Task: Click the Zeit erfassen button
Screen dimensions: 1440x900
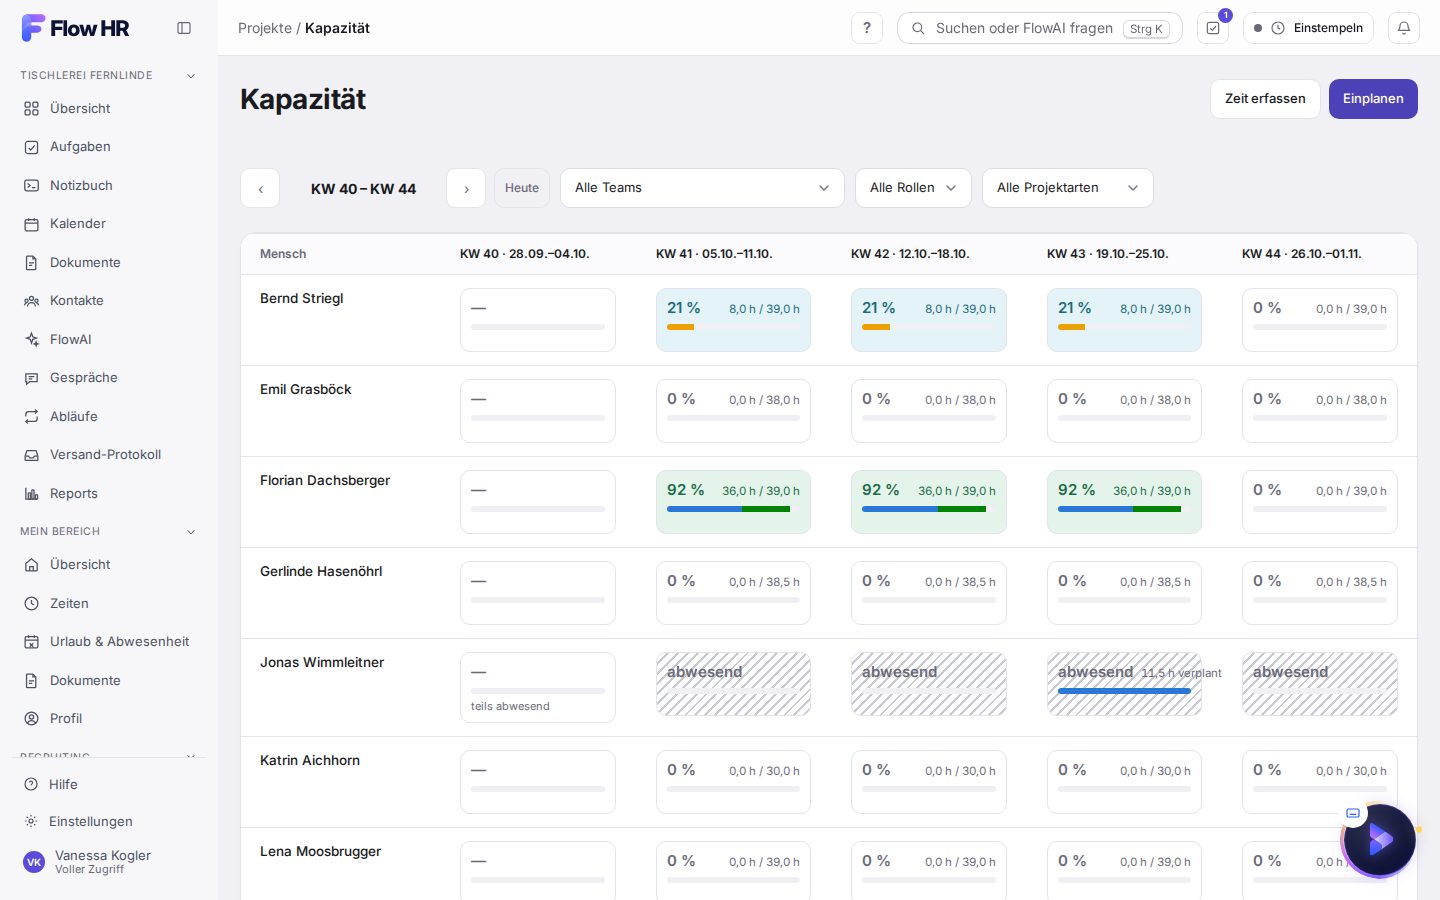Action: pyautogui.click(x=1265, y=99)
